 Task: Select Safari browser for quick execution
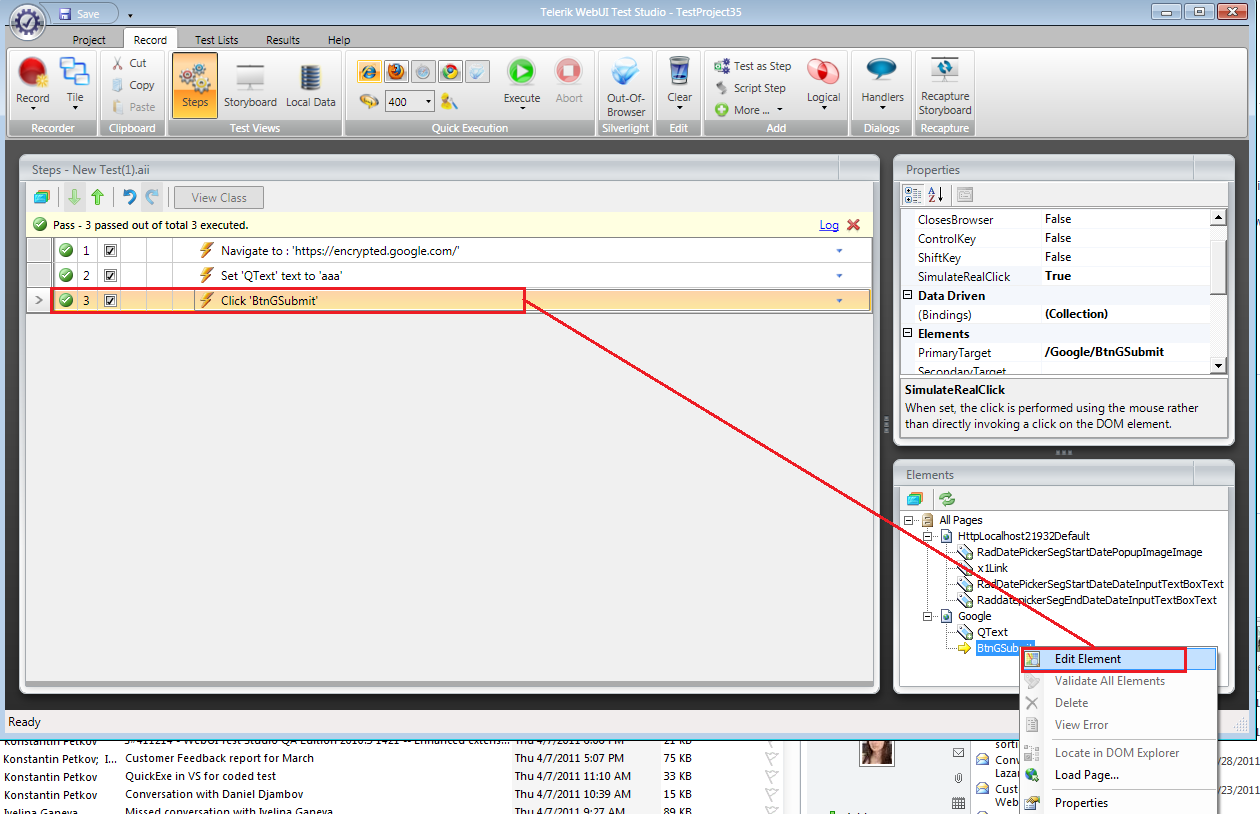[x=424, y=71]
